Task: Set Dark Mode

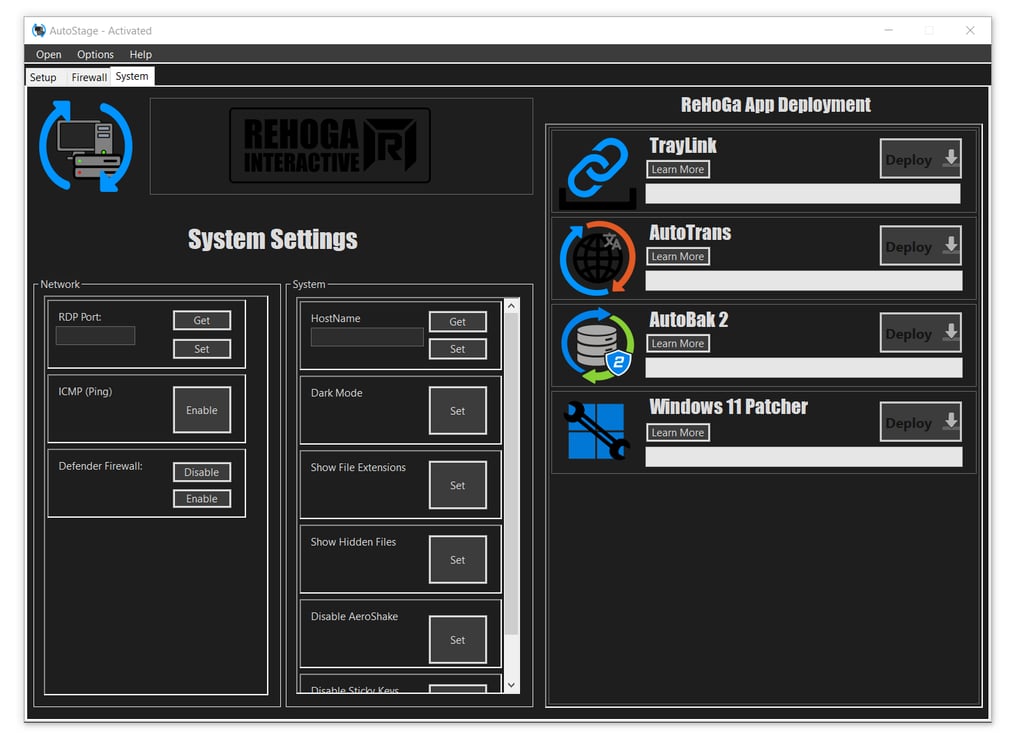Action: (x=458, y=411)
